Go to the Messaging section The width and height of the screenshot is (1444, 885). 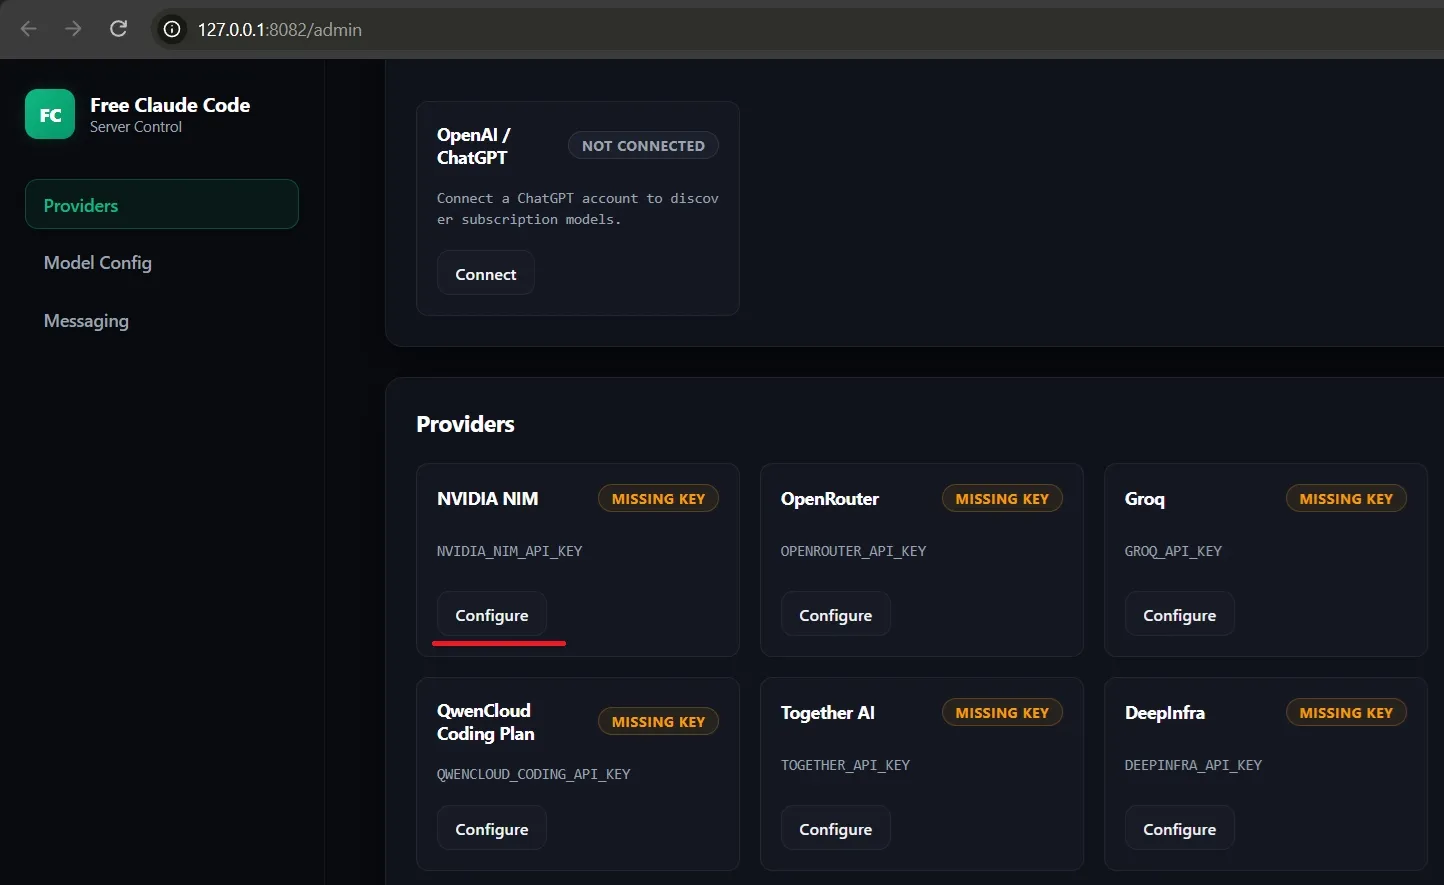[x=86, y=321]
